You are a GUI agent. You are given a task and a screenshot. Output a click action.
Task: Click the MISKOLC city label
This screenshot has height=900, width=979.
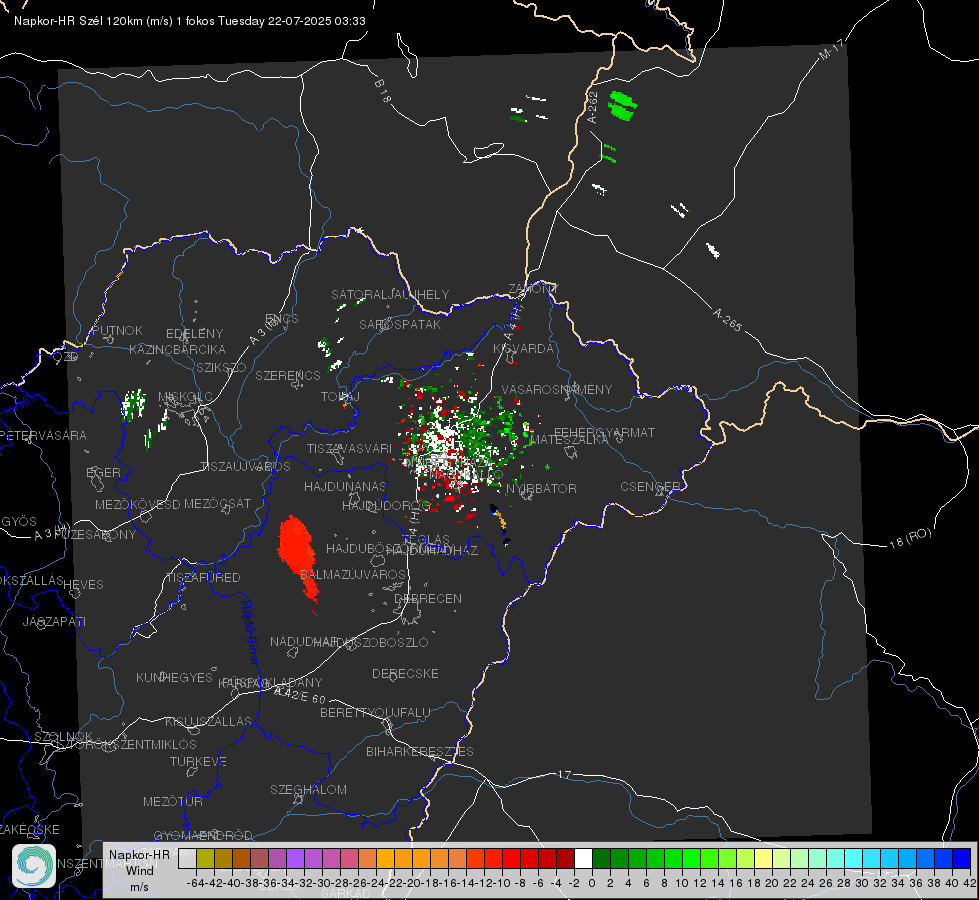click(185, 397)
